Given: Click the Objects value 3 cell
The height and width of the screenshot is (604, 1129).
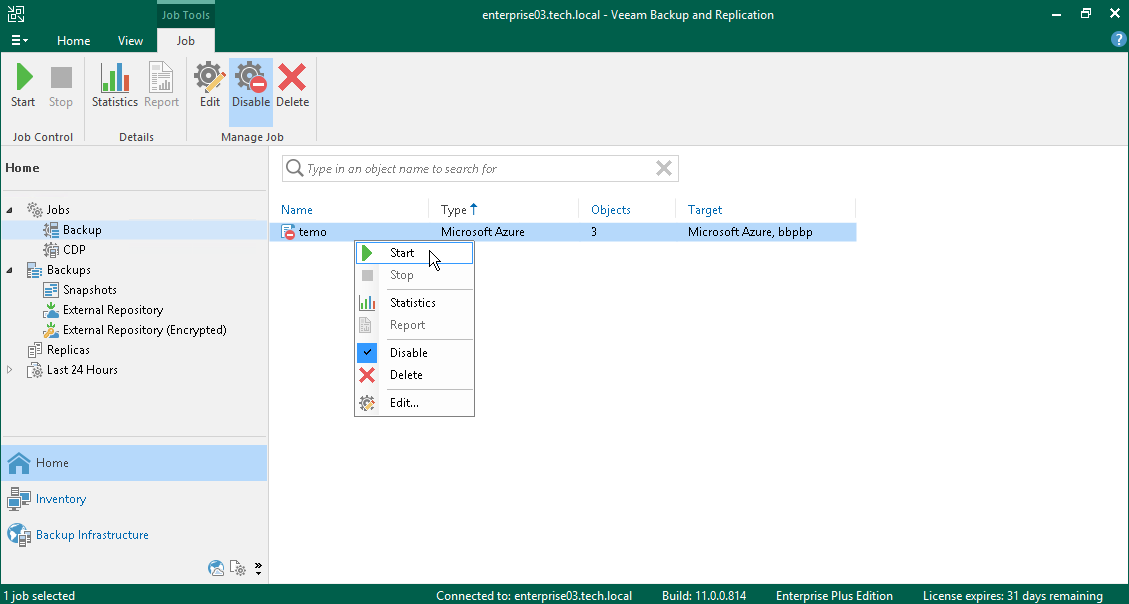Looking at the screenshot, I should pyautogui.click(x=593, y=232).
